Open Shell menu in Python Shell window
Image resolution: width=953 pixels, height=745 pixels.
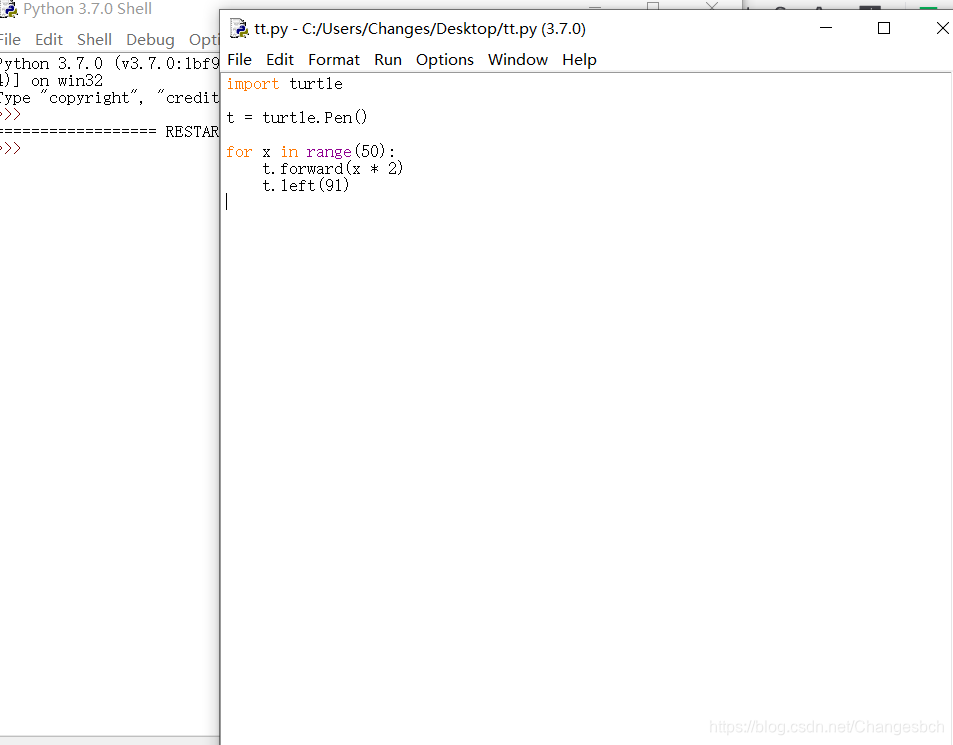pos(94,39)
